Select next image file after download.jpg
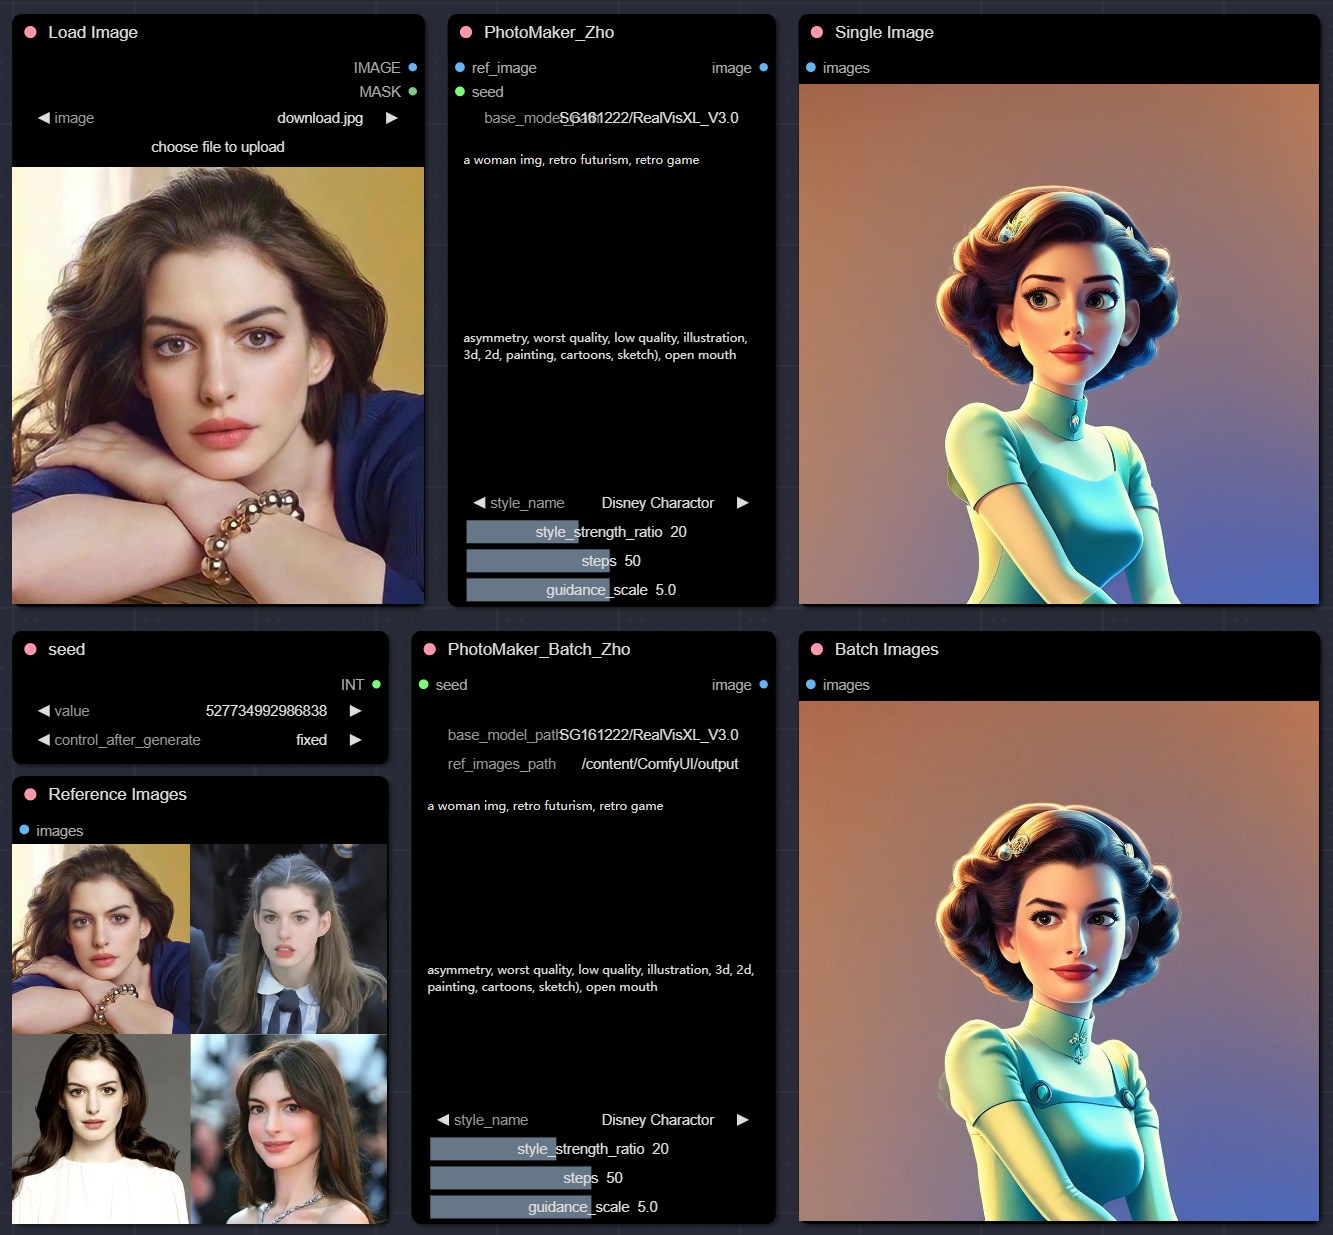Screen dimensions: 1333x1235 [x=392, y=118]
